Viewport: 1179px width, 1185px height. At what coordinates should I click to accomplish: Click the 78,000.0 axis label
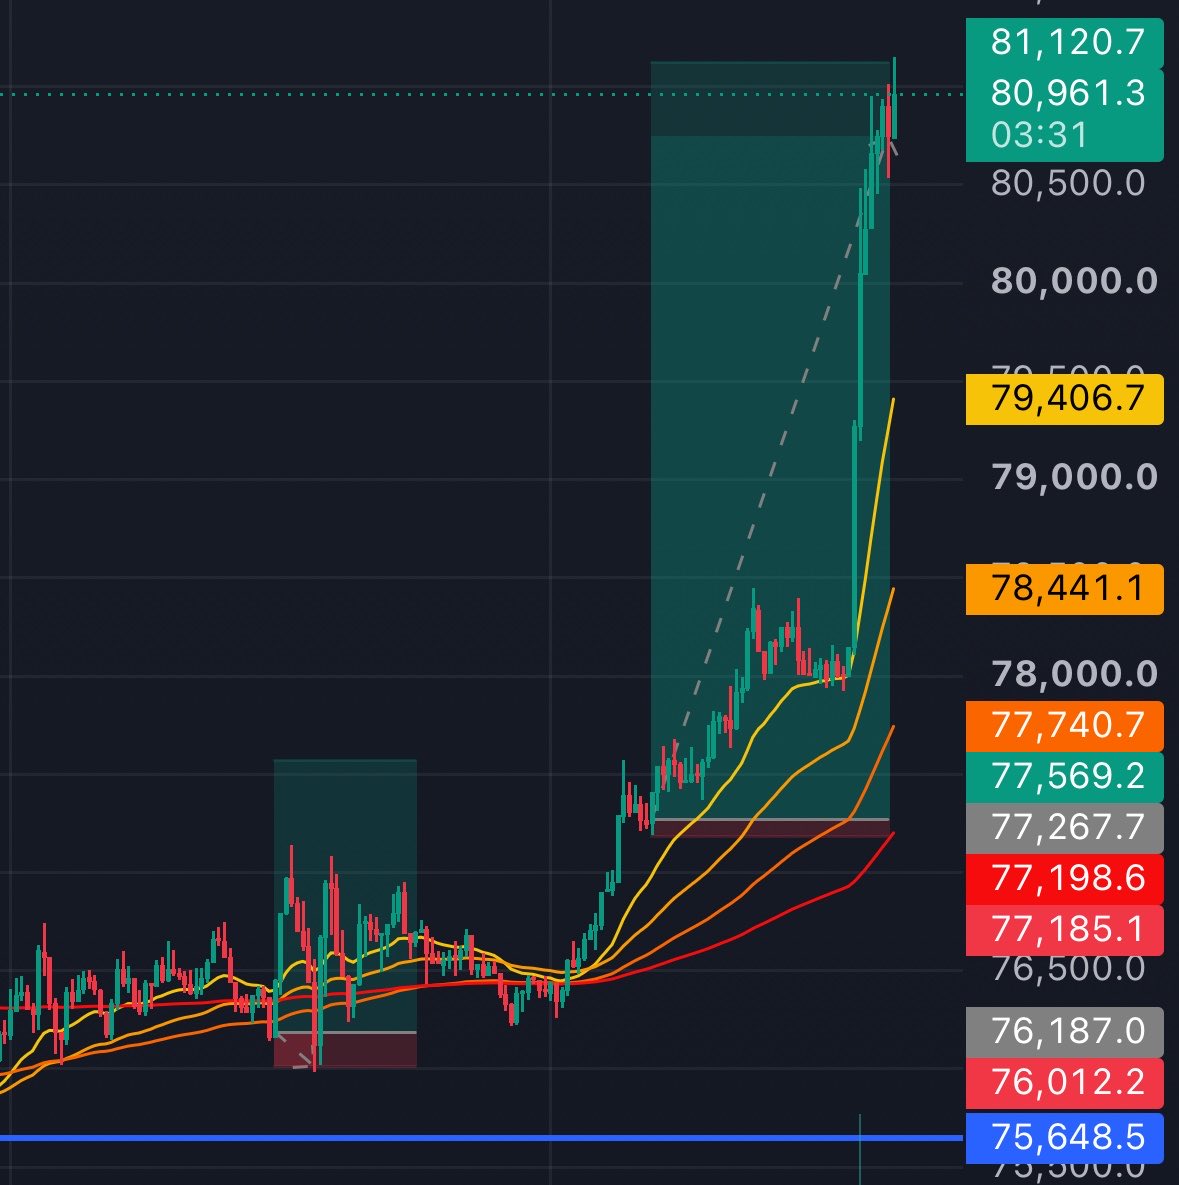click(x=1074, y=673)
